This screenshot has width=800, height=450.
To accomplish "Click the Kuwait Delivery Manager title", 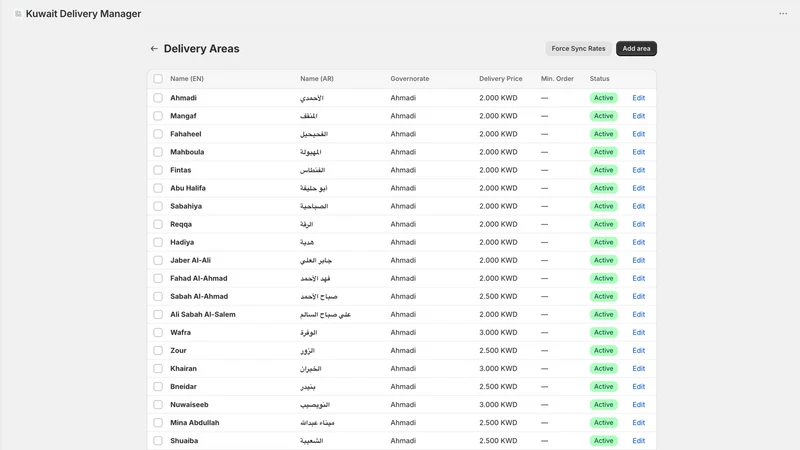I will [x=83, y=14].
